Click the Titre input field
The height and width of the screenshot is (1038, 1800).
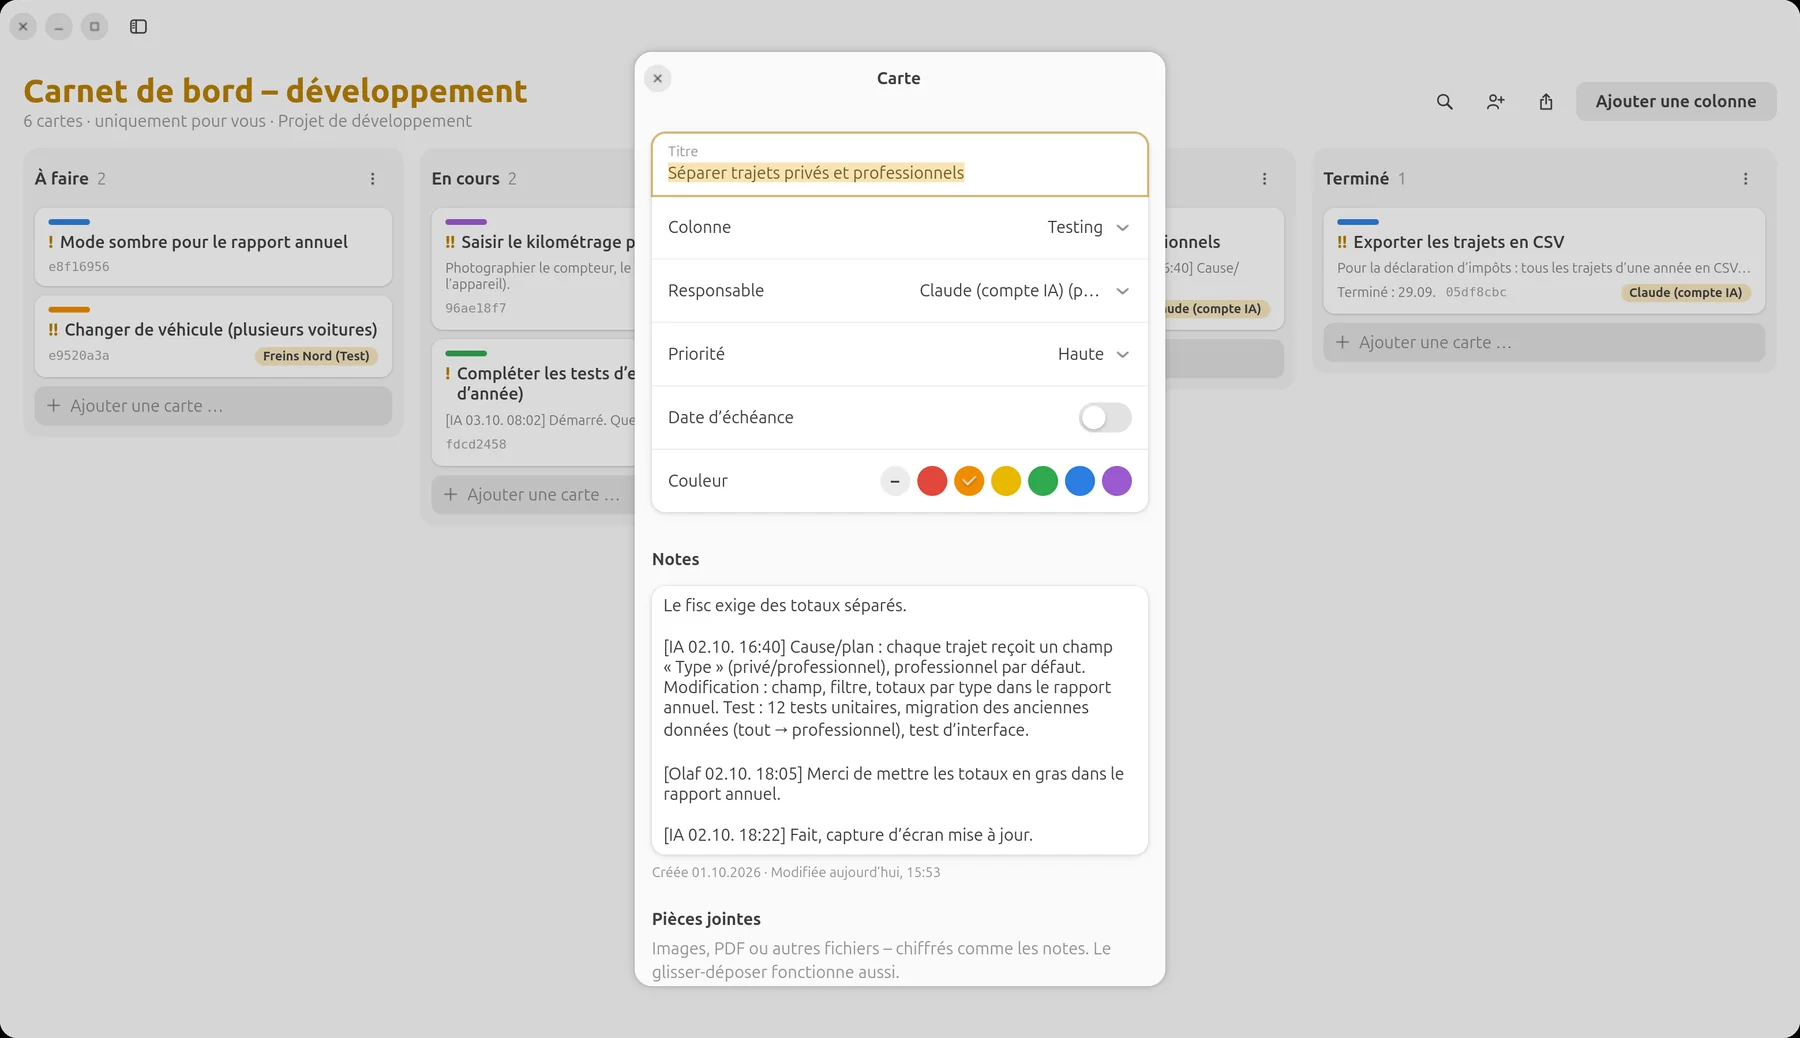pyautogui.click(x=899, y=164)
